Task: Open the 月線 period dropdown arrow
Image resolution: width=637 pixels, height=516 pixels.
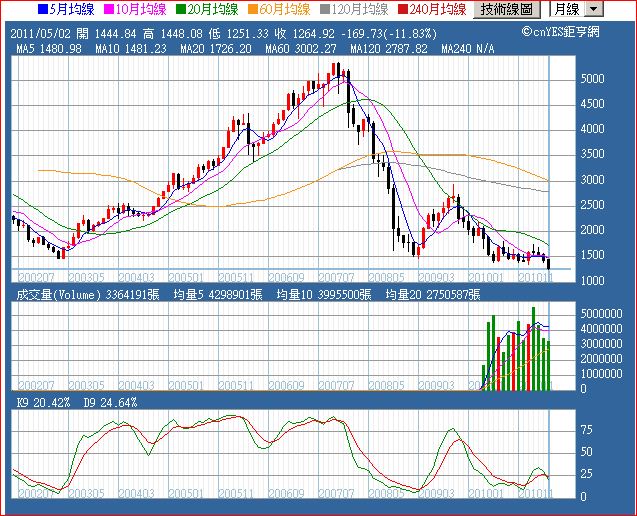Action: coord(594,9)
